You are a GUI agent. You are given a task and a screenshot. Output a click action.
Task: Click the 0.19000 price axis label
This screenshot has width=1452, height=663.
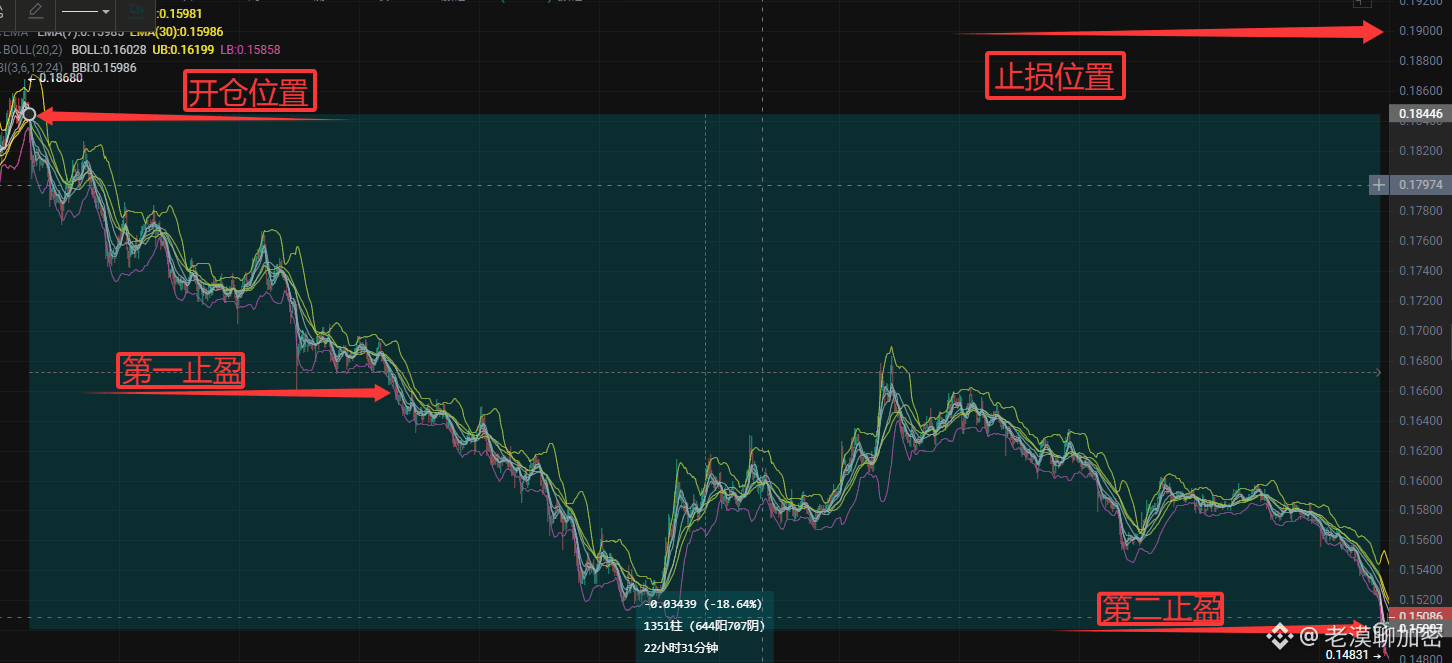(1420, 31)
